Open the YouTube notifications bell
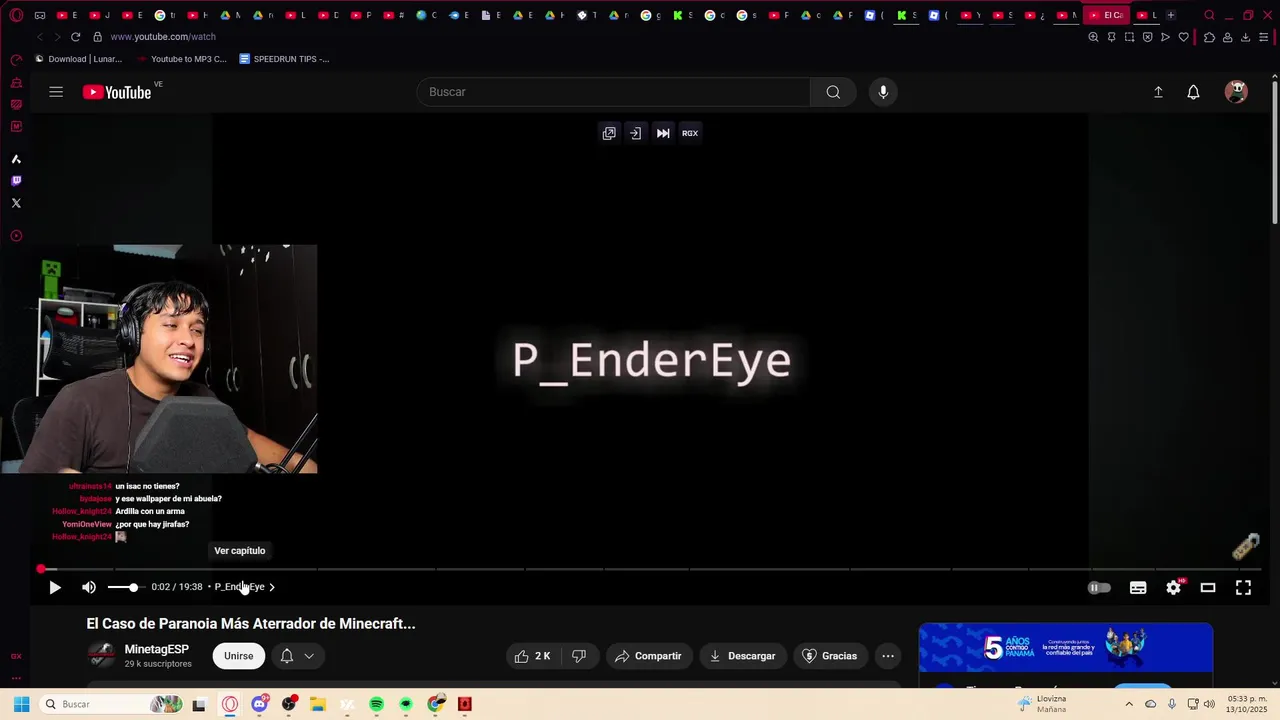1280x720 pixels. [1193, 92]
